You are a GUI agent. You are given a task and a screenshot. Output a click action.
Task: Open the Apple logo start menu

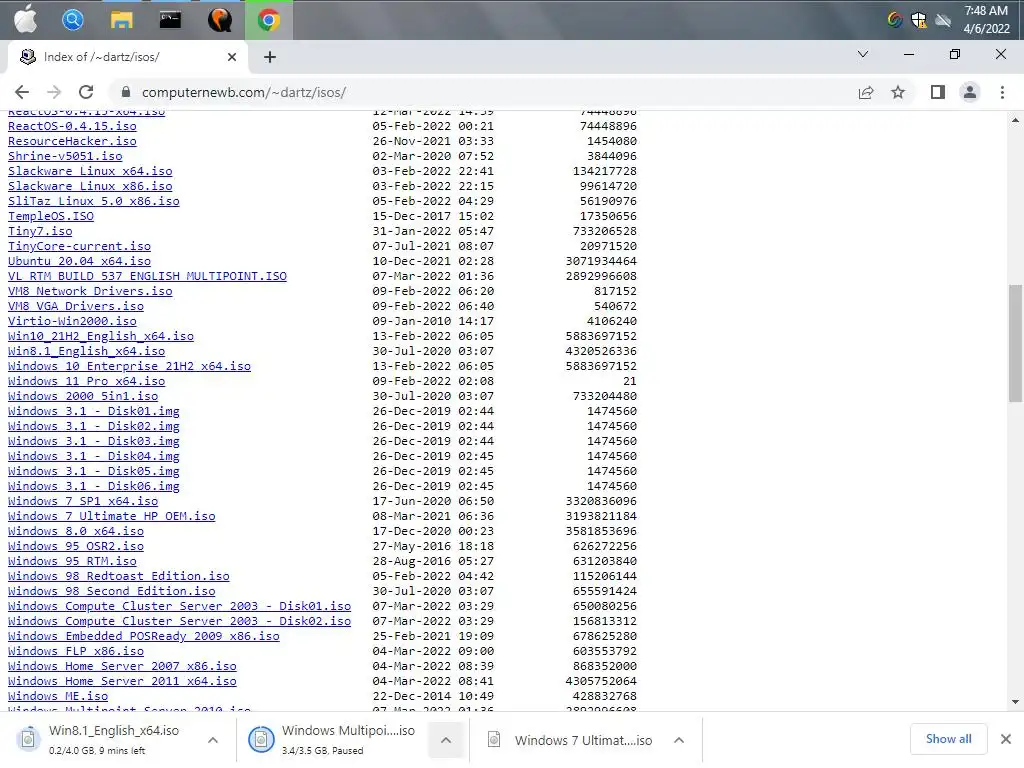coord(25,20)
